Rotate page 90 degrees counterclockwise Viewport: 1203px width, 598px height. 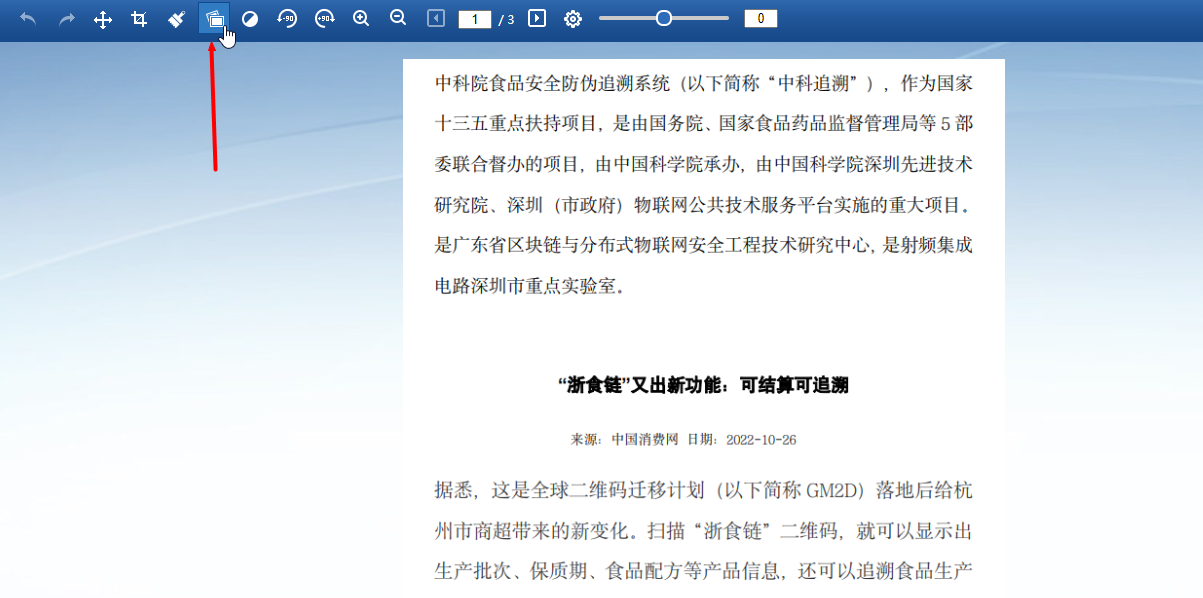click(287, 19)
